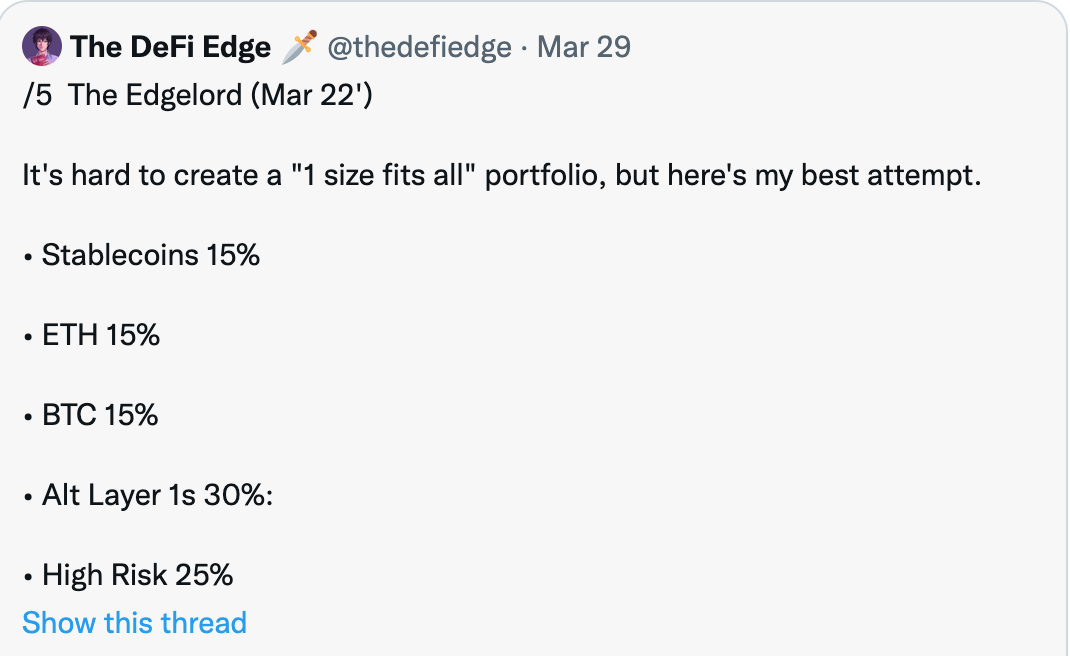
Task: Click the "1 size fits all" sentence
Action: point(502,175)
